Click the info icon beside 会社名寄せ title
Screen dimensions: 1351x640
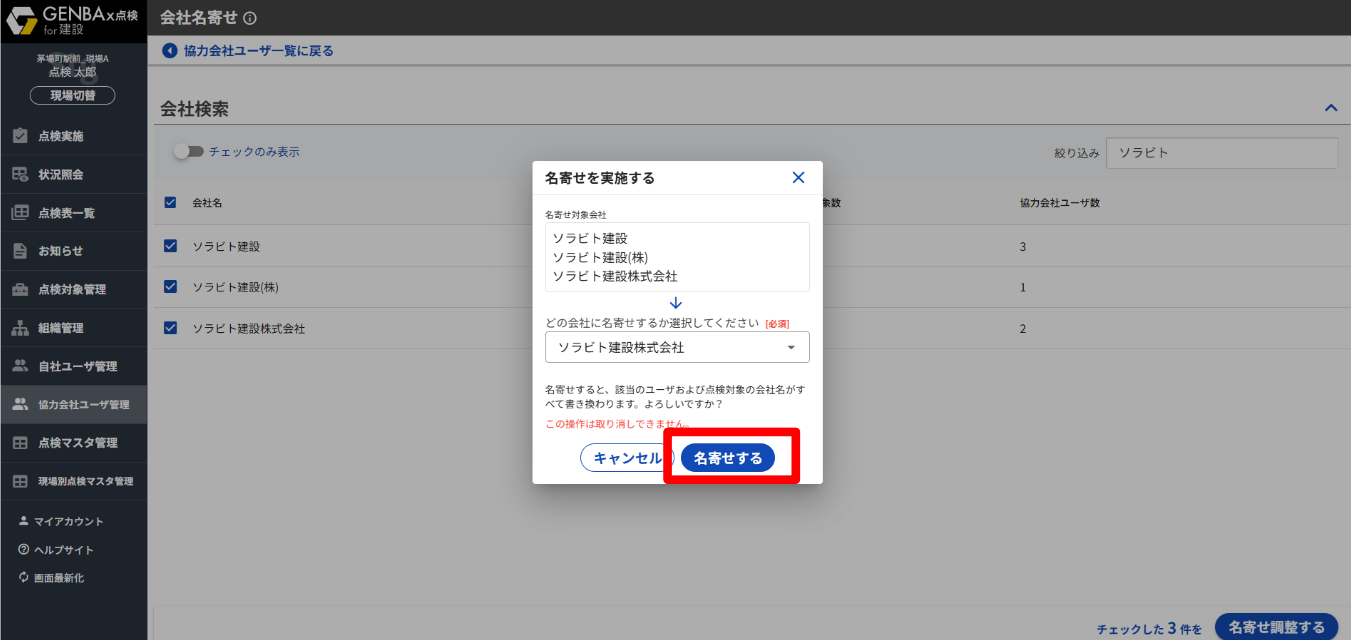tap(250, 18)
